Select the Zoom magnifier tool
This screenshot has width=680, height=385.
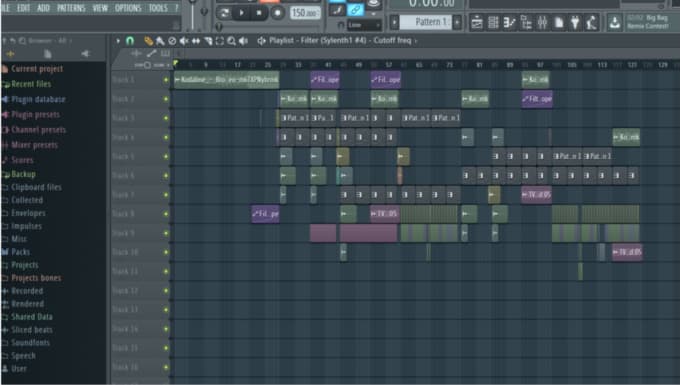232,41
